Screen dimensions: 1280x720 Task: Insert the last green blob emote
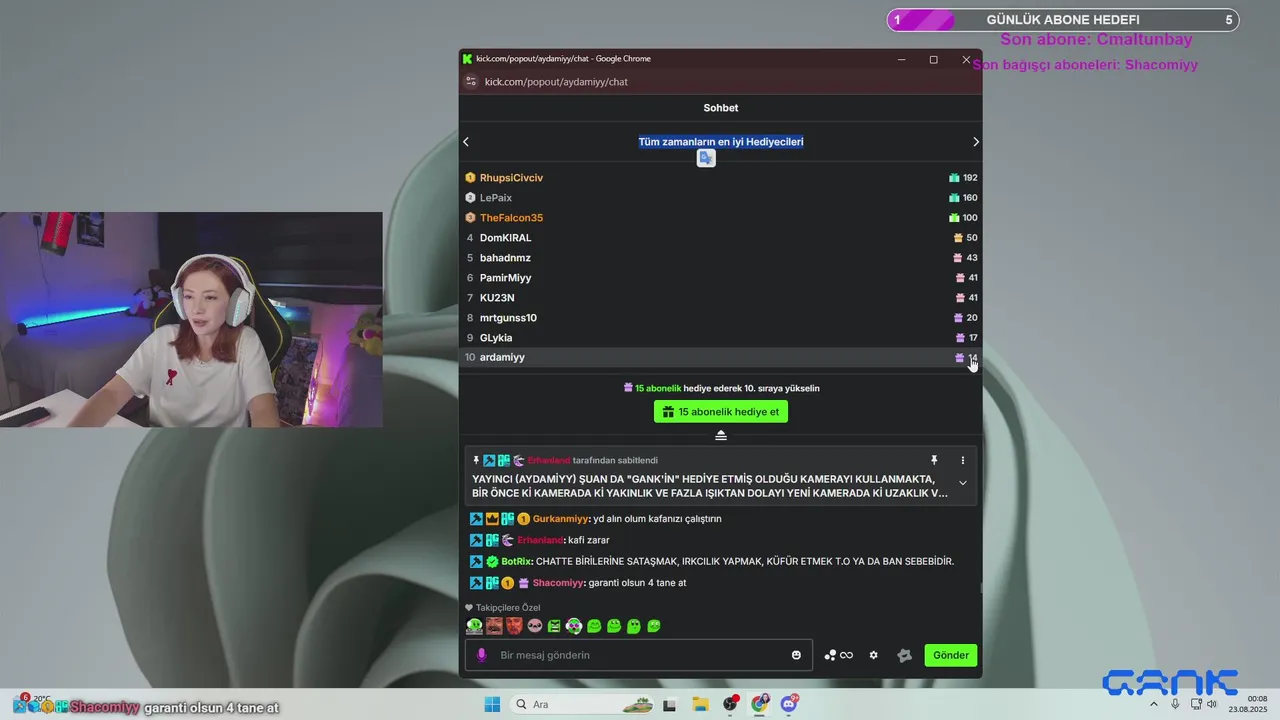tap(654, 626)
